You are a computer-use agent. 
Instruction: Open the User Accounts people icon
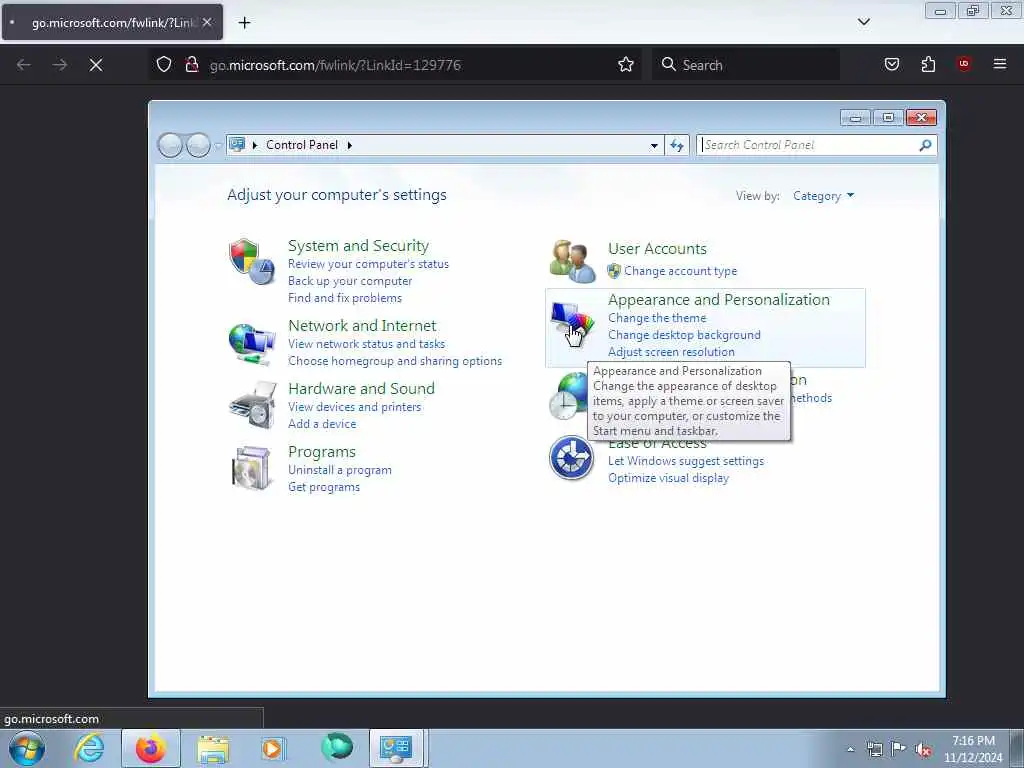click(572, 261)
